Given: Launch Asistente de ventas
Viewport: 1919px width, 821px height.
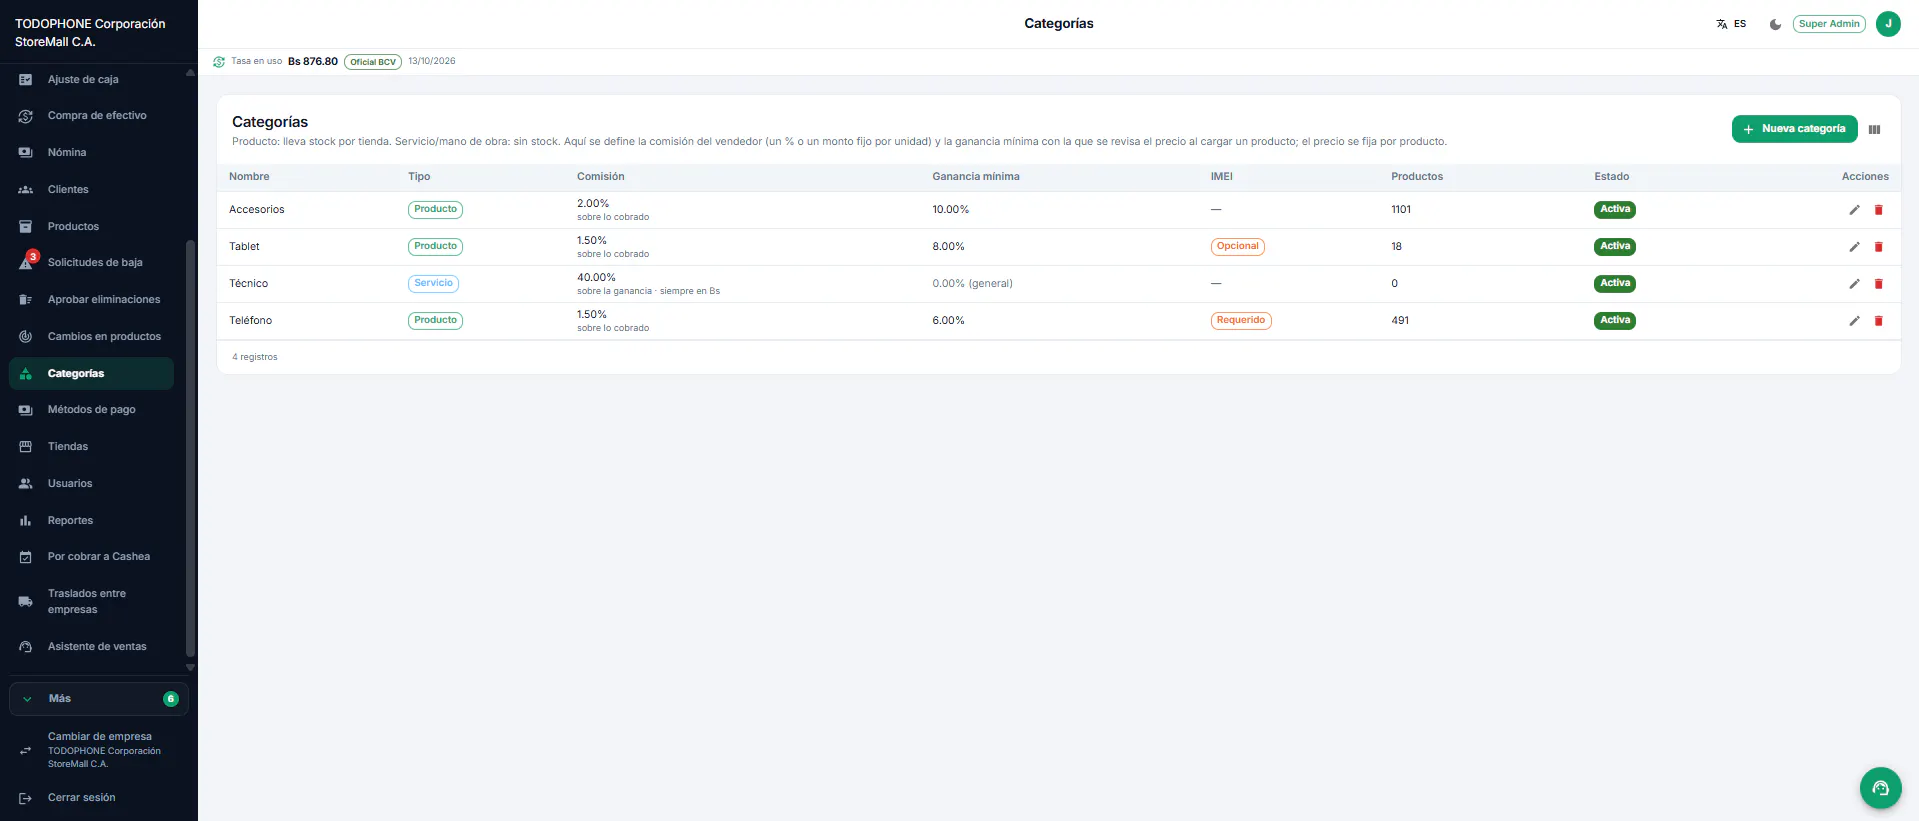Looking at the screenshot, I should (92, 647).
